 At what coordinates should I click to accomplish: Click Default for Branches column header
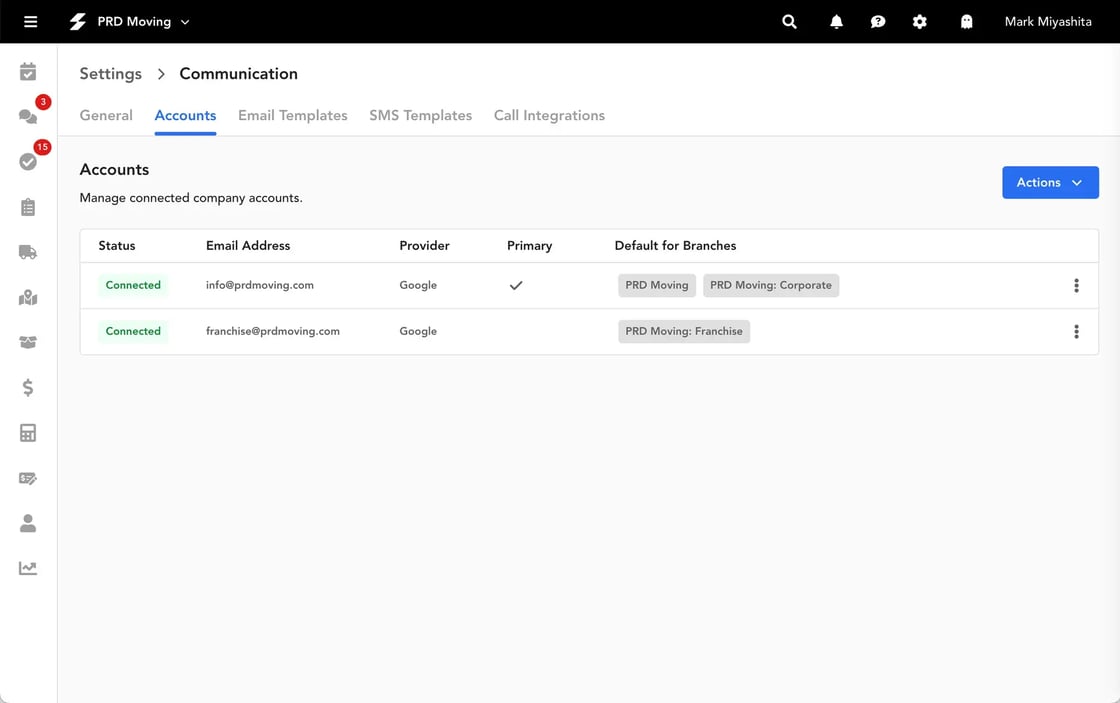(x=675, y=246)
